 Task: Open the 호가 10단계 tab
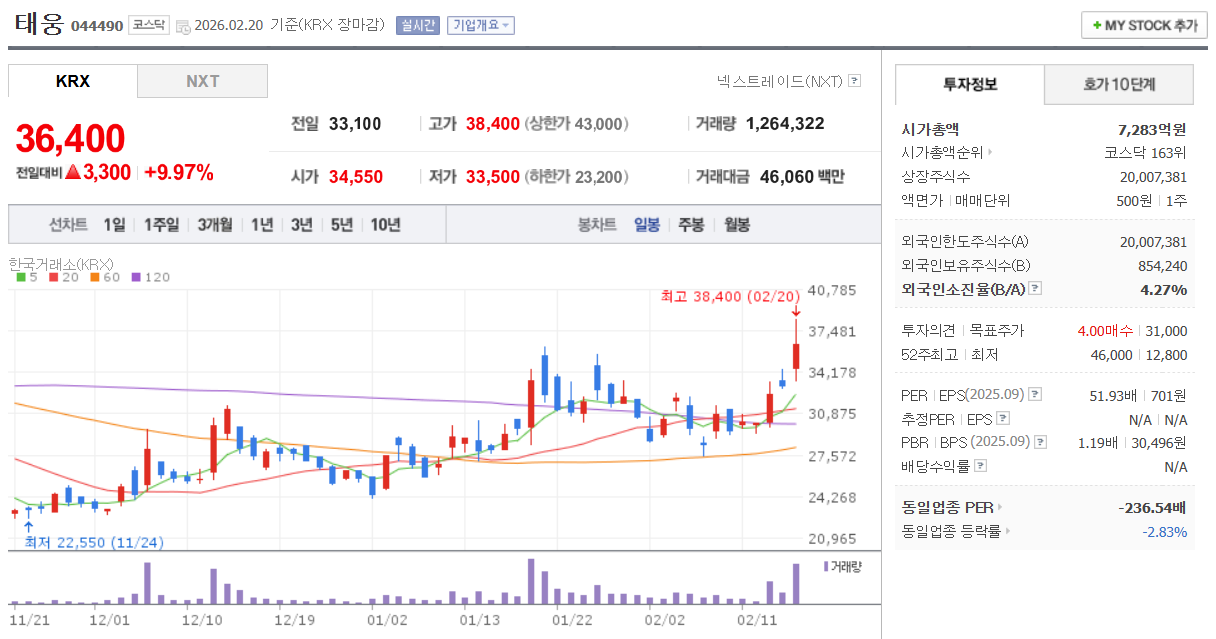1118,84
